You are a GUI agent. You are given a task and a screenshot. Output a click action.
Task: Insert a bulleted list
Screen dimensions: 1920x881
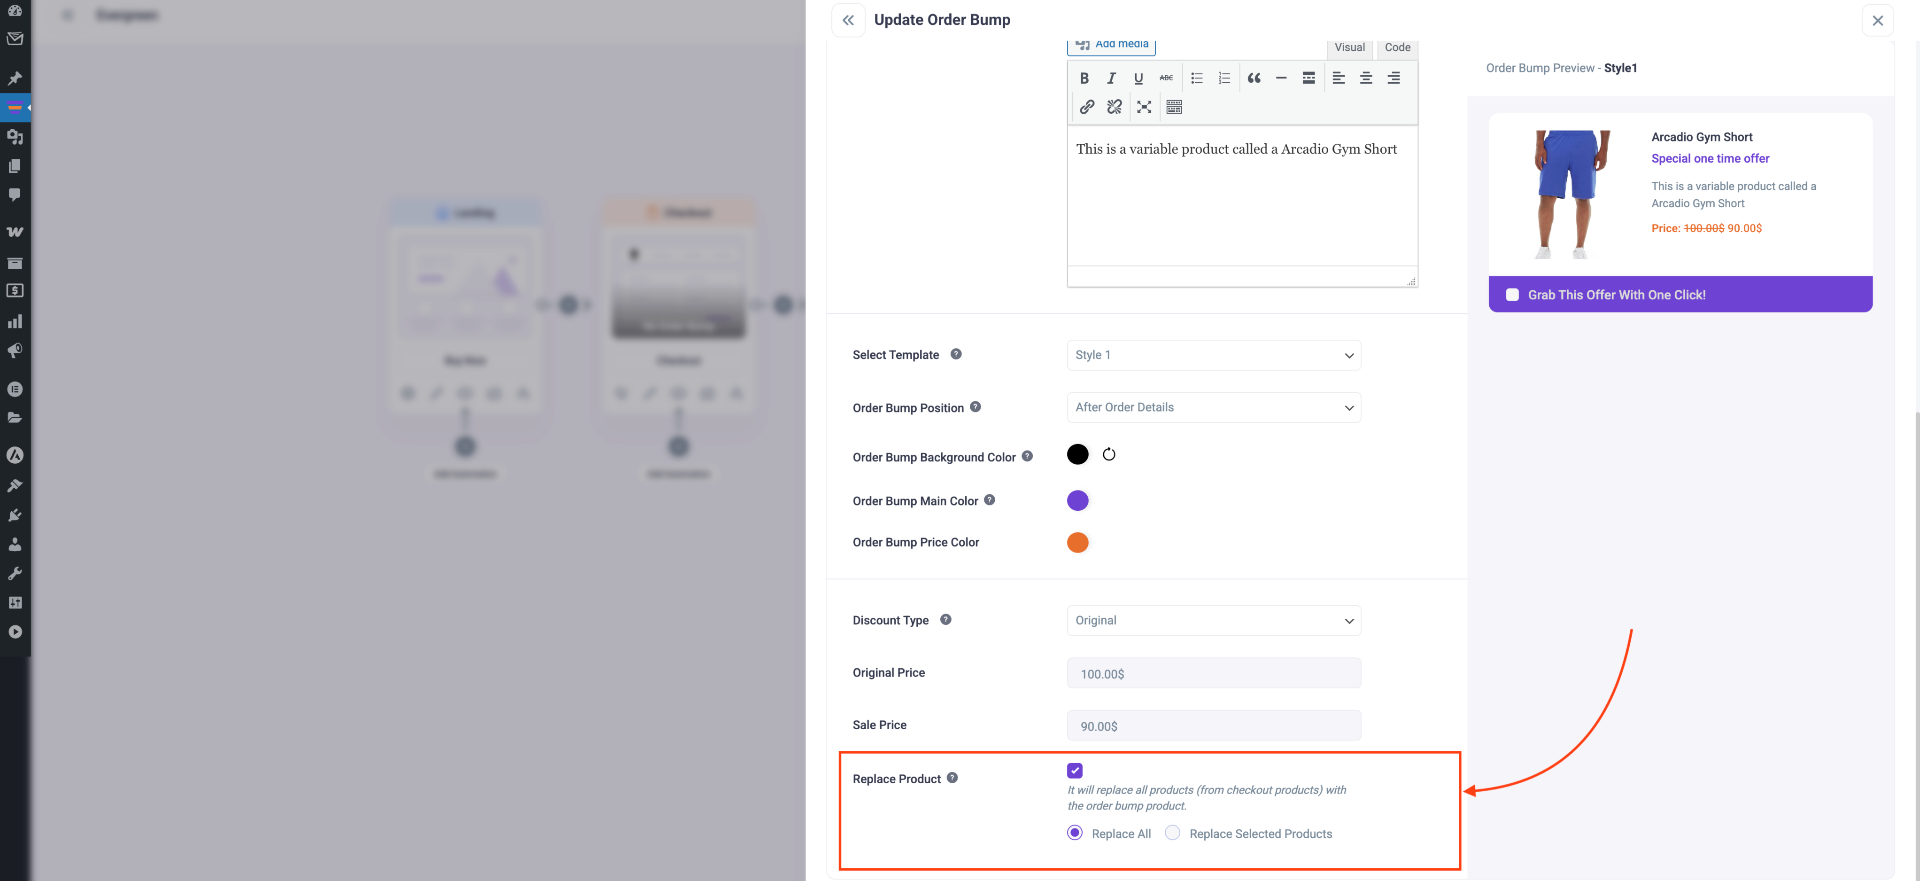point(1197,78)
